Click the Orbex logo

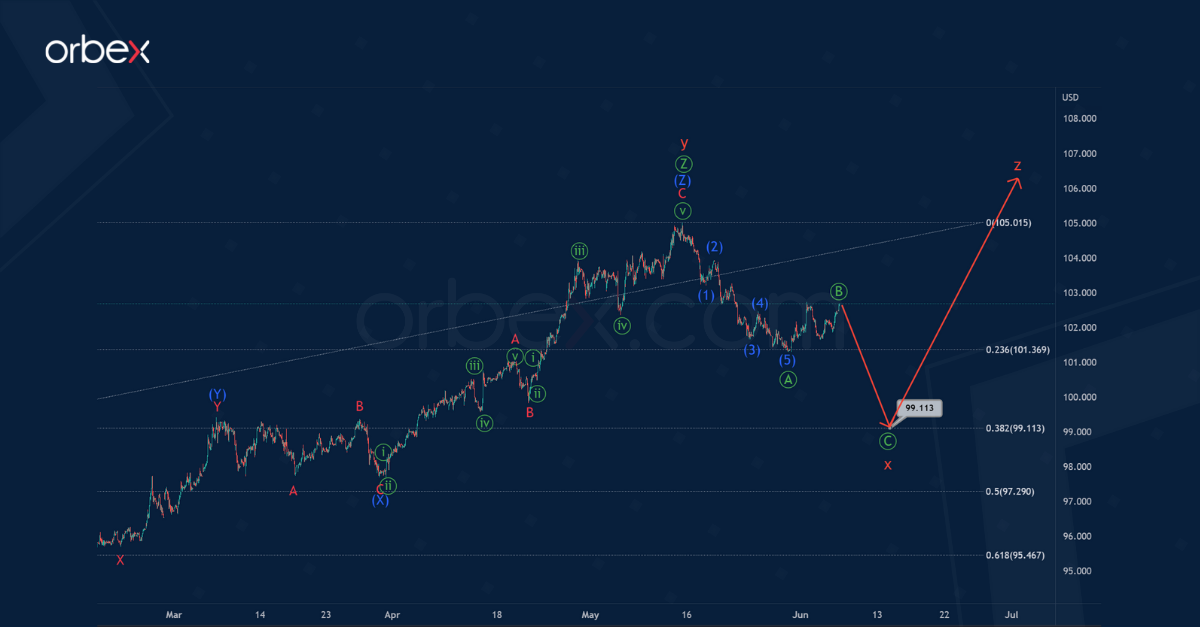(97, 52)
